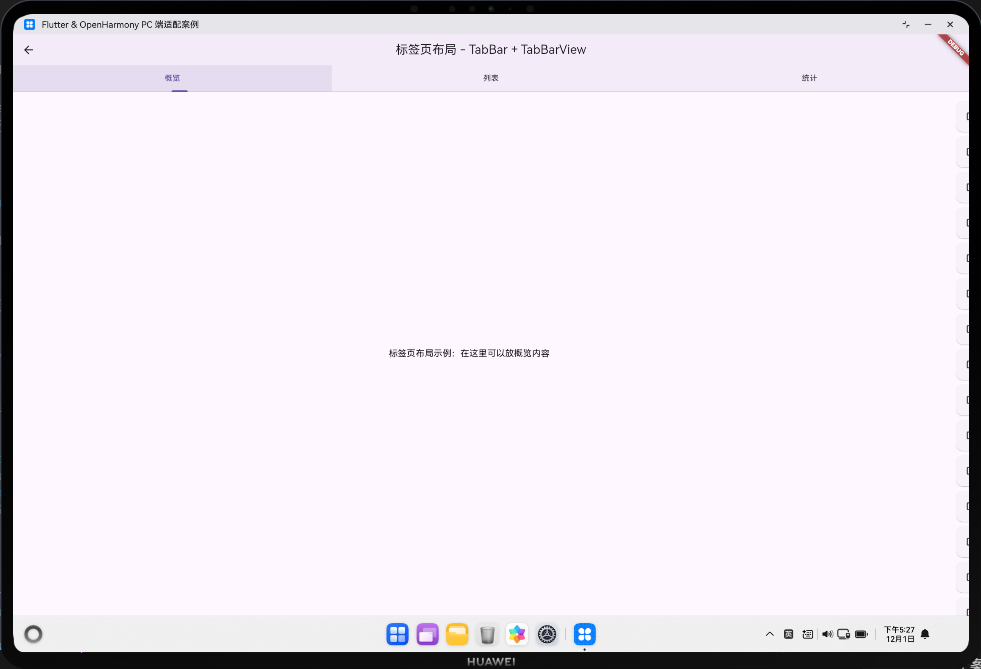Image resolution: width=981 pixels, height=669 pixels.
Task: Mute sound via the tray speaker icon
Action: coord(826,634)
